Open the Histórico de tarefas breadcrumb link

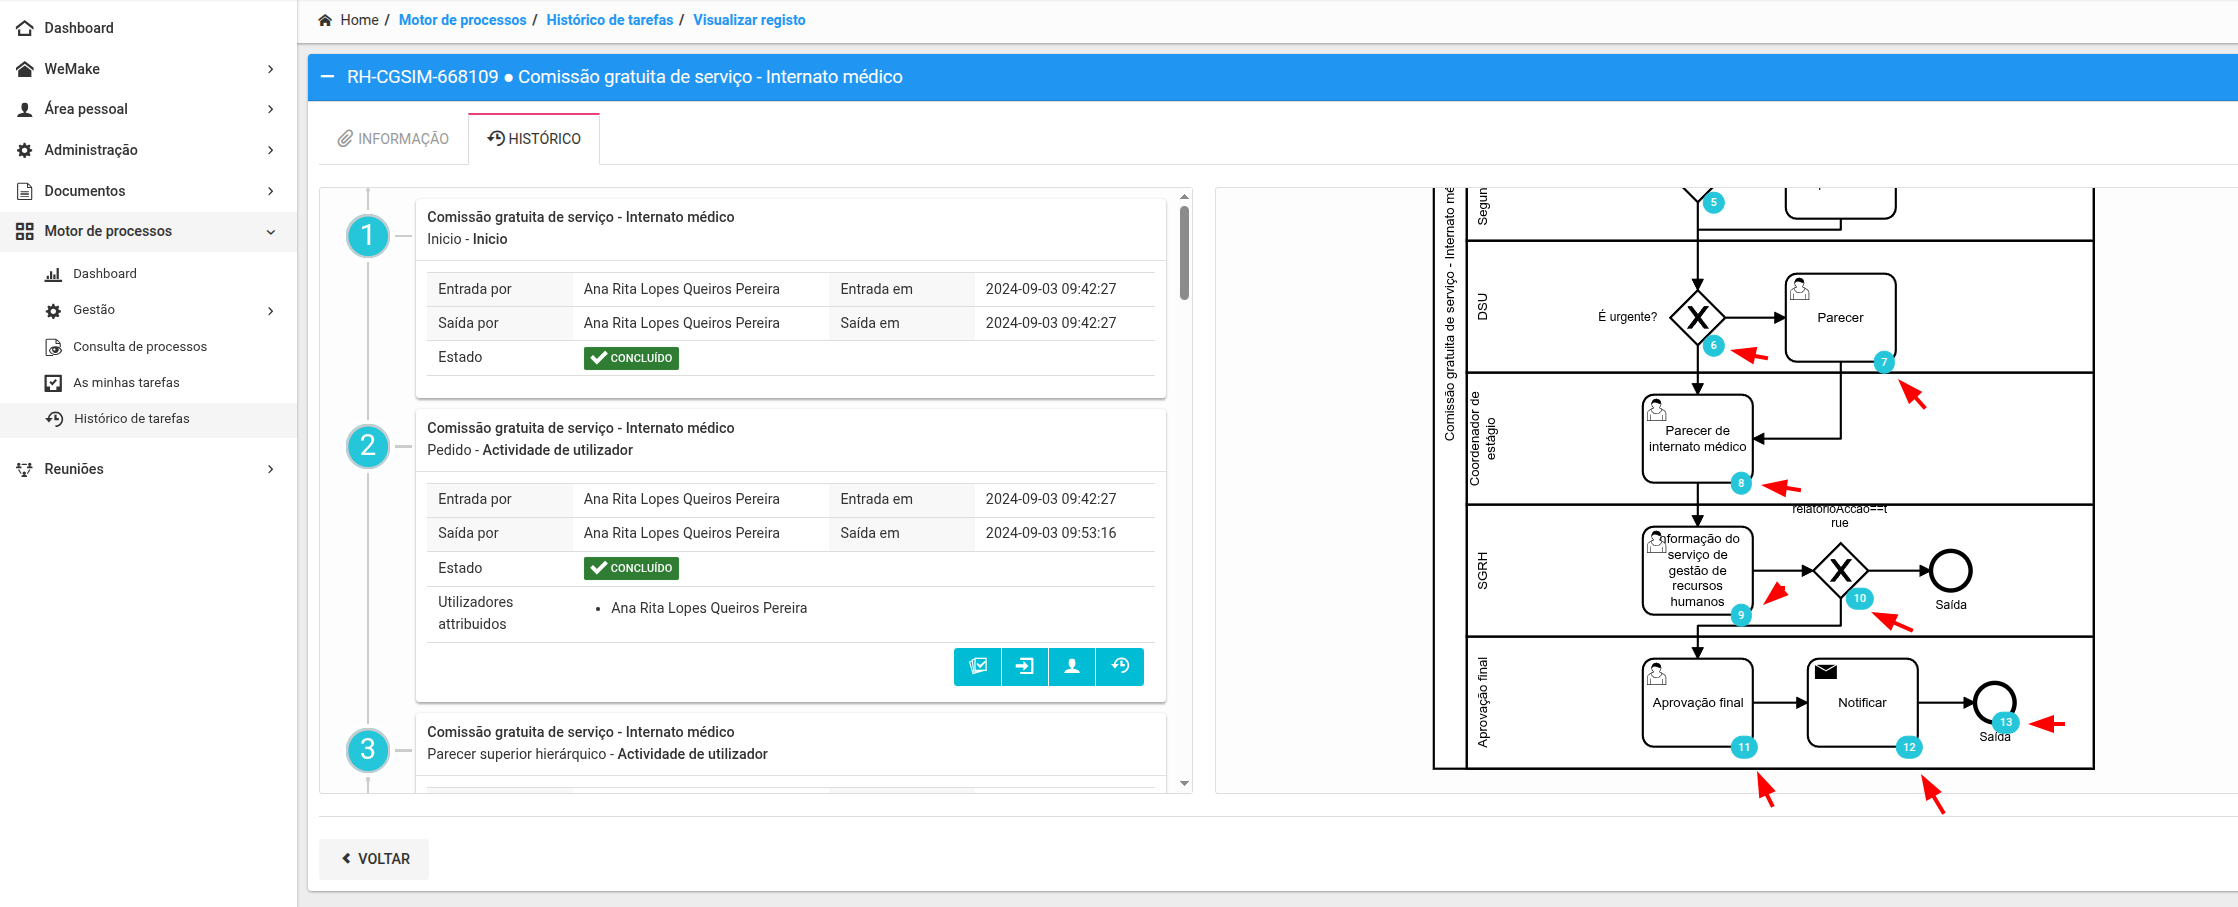[x=609, y=20]
